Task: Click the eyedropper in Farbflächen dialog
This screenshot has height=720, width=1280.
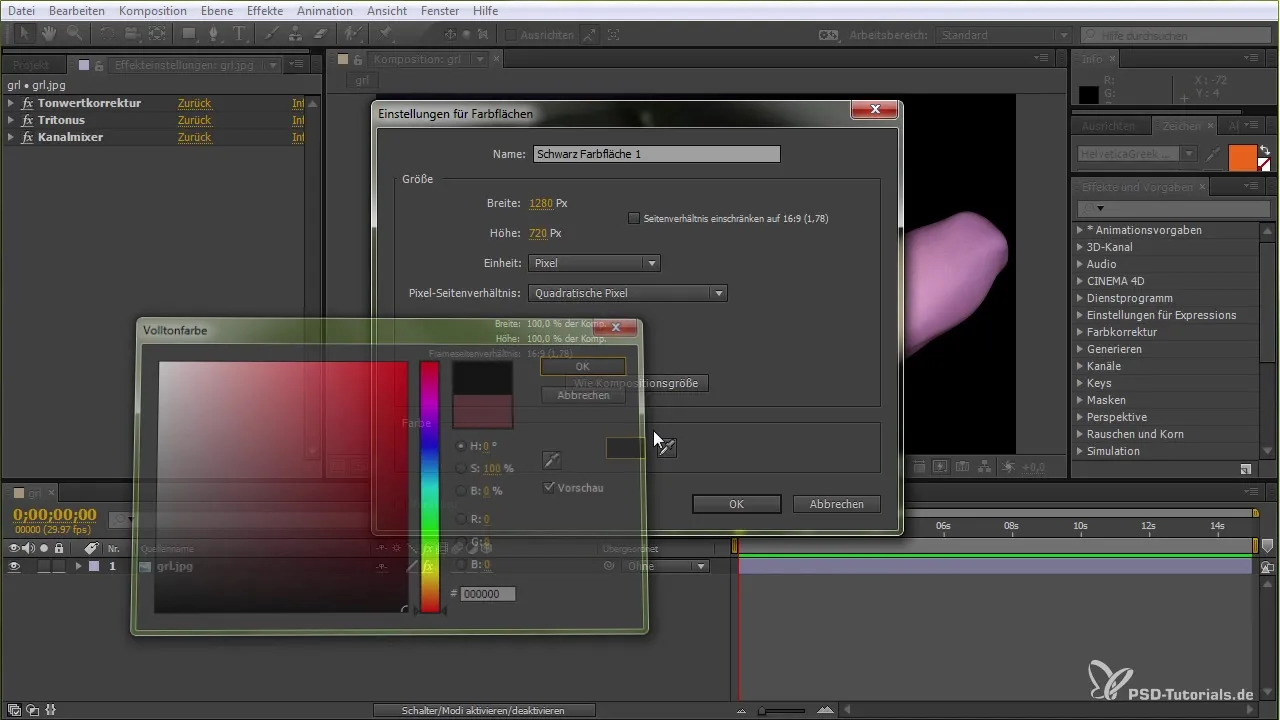Action: (667, 448)
